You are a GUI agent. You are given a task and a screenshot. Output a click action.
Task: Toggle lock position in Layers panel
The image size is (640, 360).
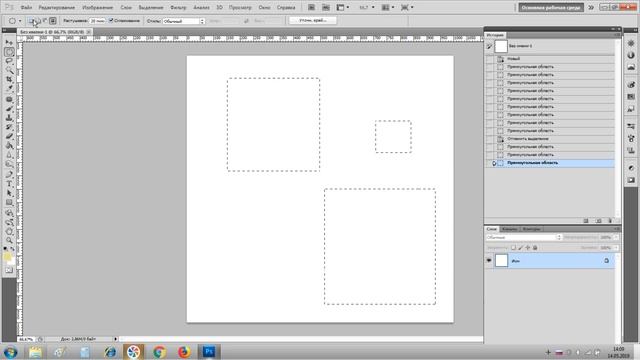coord(528,248)
